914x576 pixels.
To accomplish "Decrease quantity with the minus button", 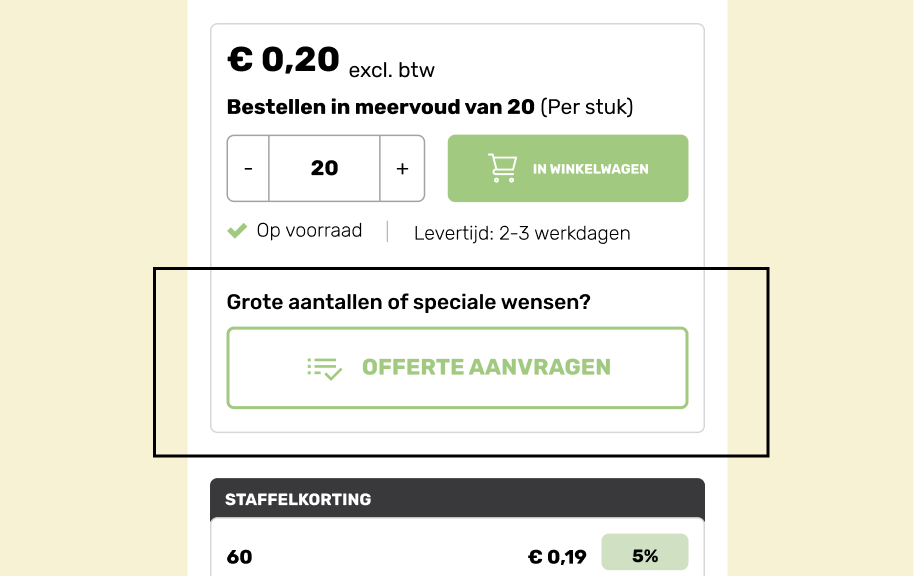I will coord(248,168).
